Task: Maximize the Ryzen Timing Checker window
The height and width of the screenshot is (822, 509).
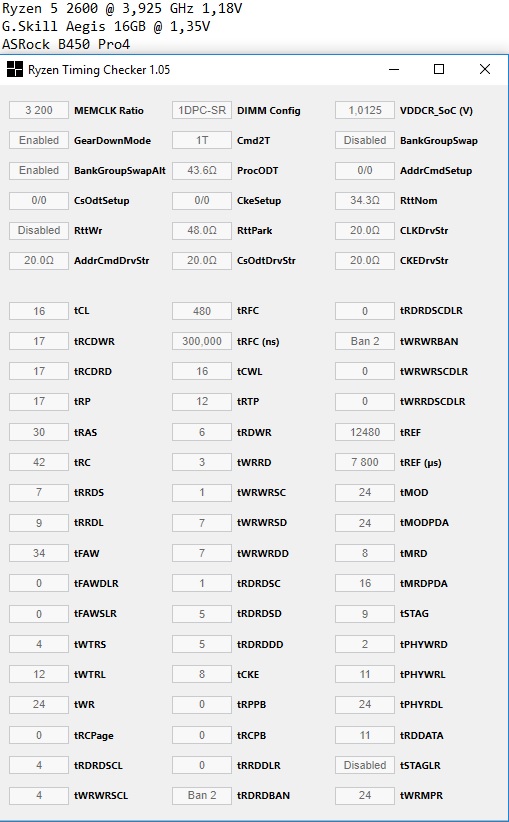Action: click(439, 69)
